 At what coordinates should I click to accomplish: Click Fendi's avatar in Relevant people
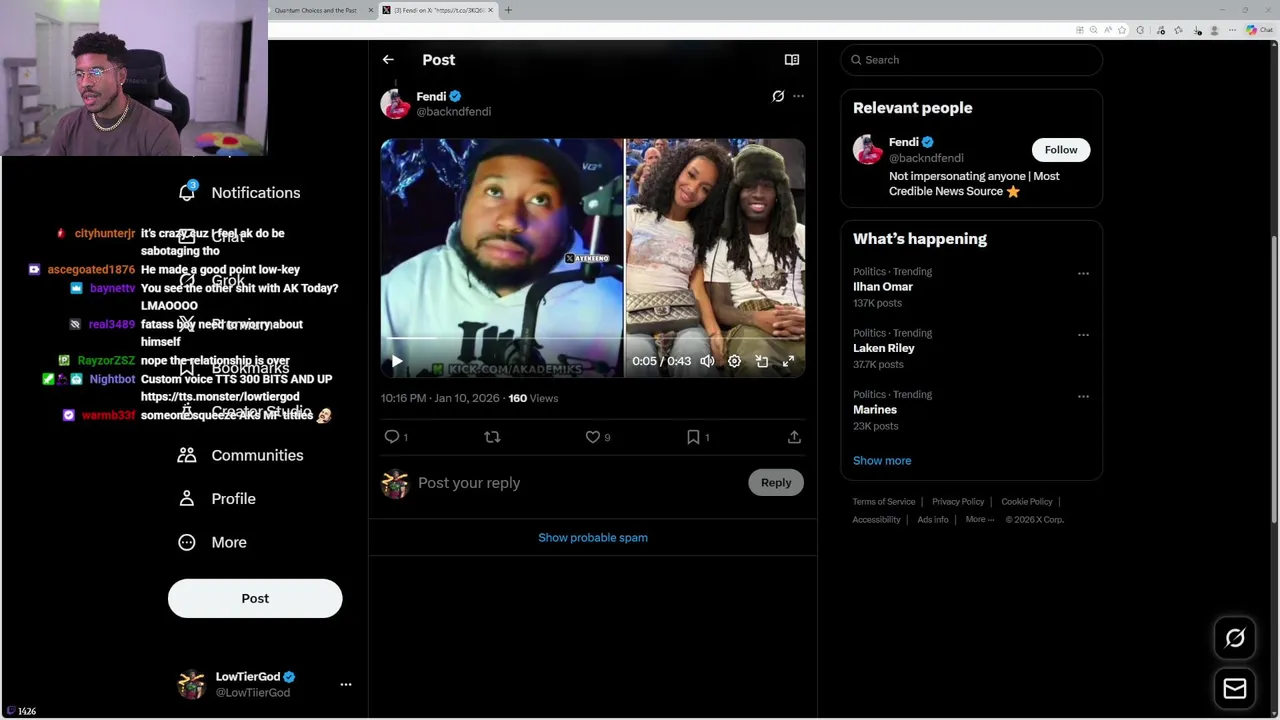coord(868,150)
